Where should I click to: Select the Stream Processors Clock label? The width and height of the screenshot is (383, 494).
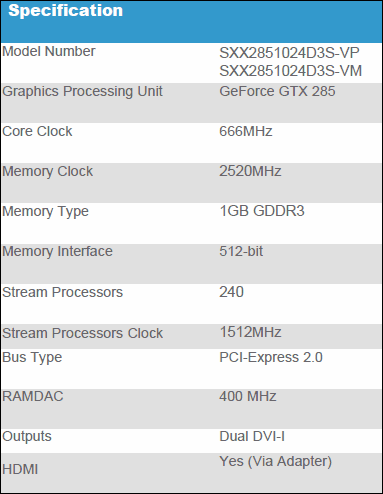pos(83,333)
